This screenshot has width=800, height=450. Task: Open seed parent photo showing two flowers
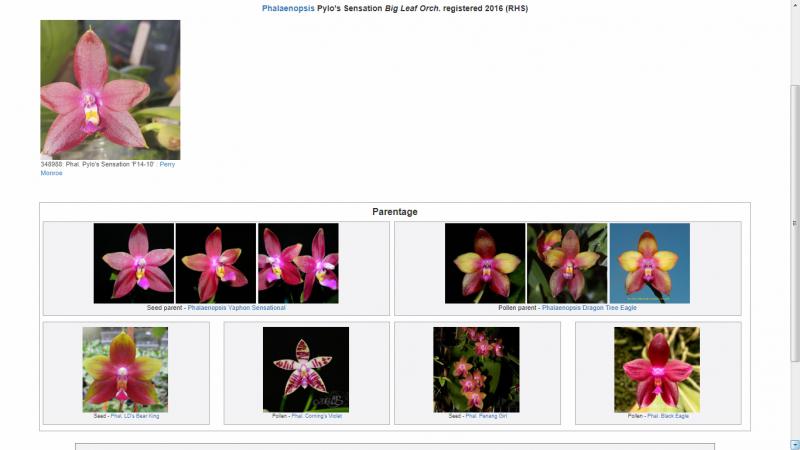tap(298, 263)
